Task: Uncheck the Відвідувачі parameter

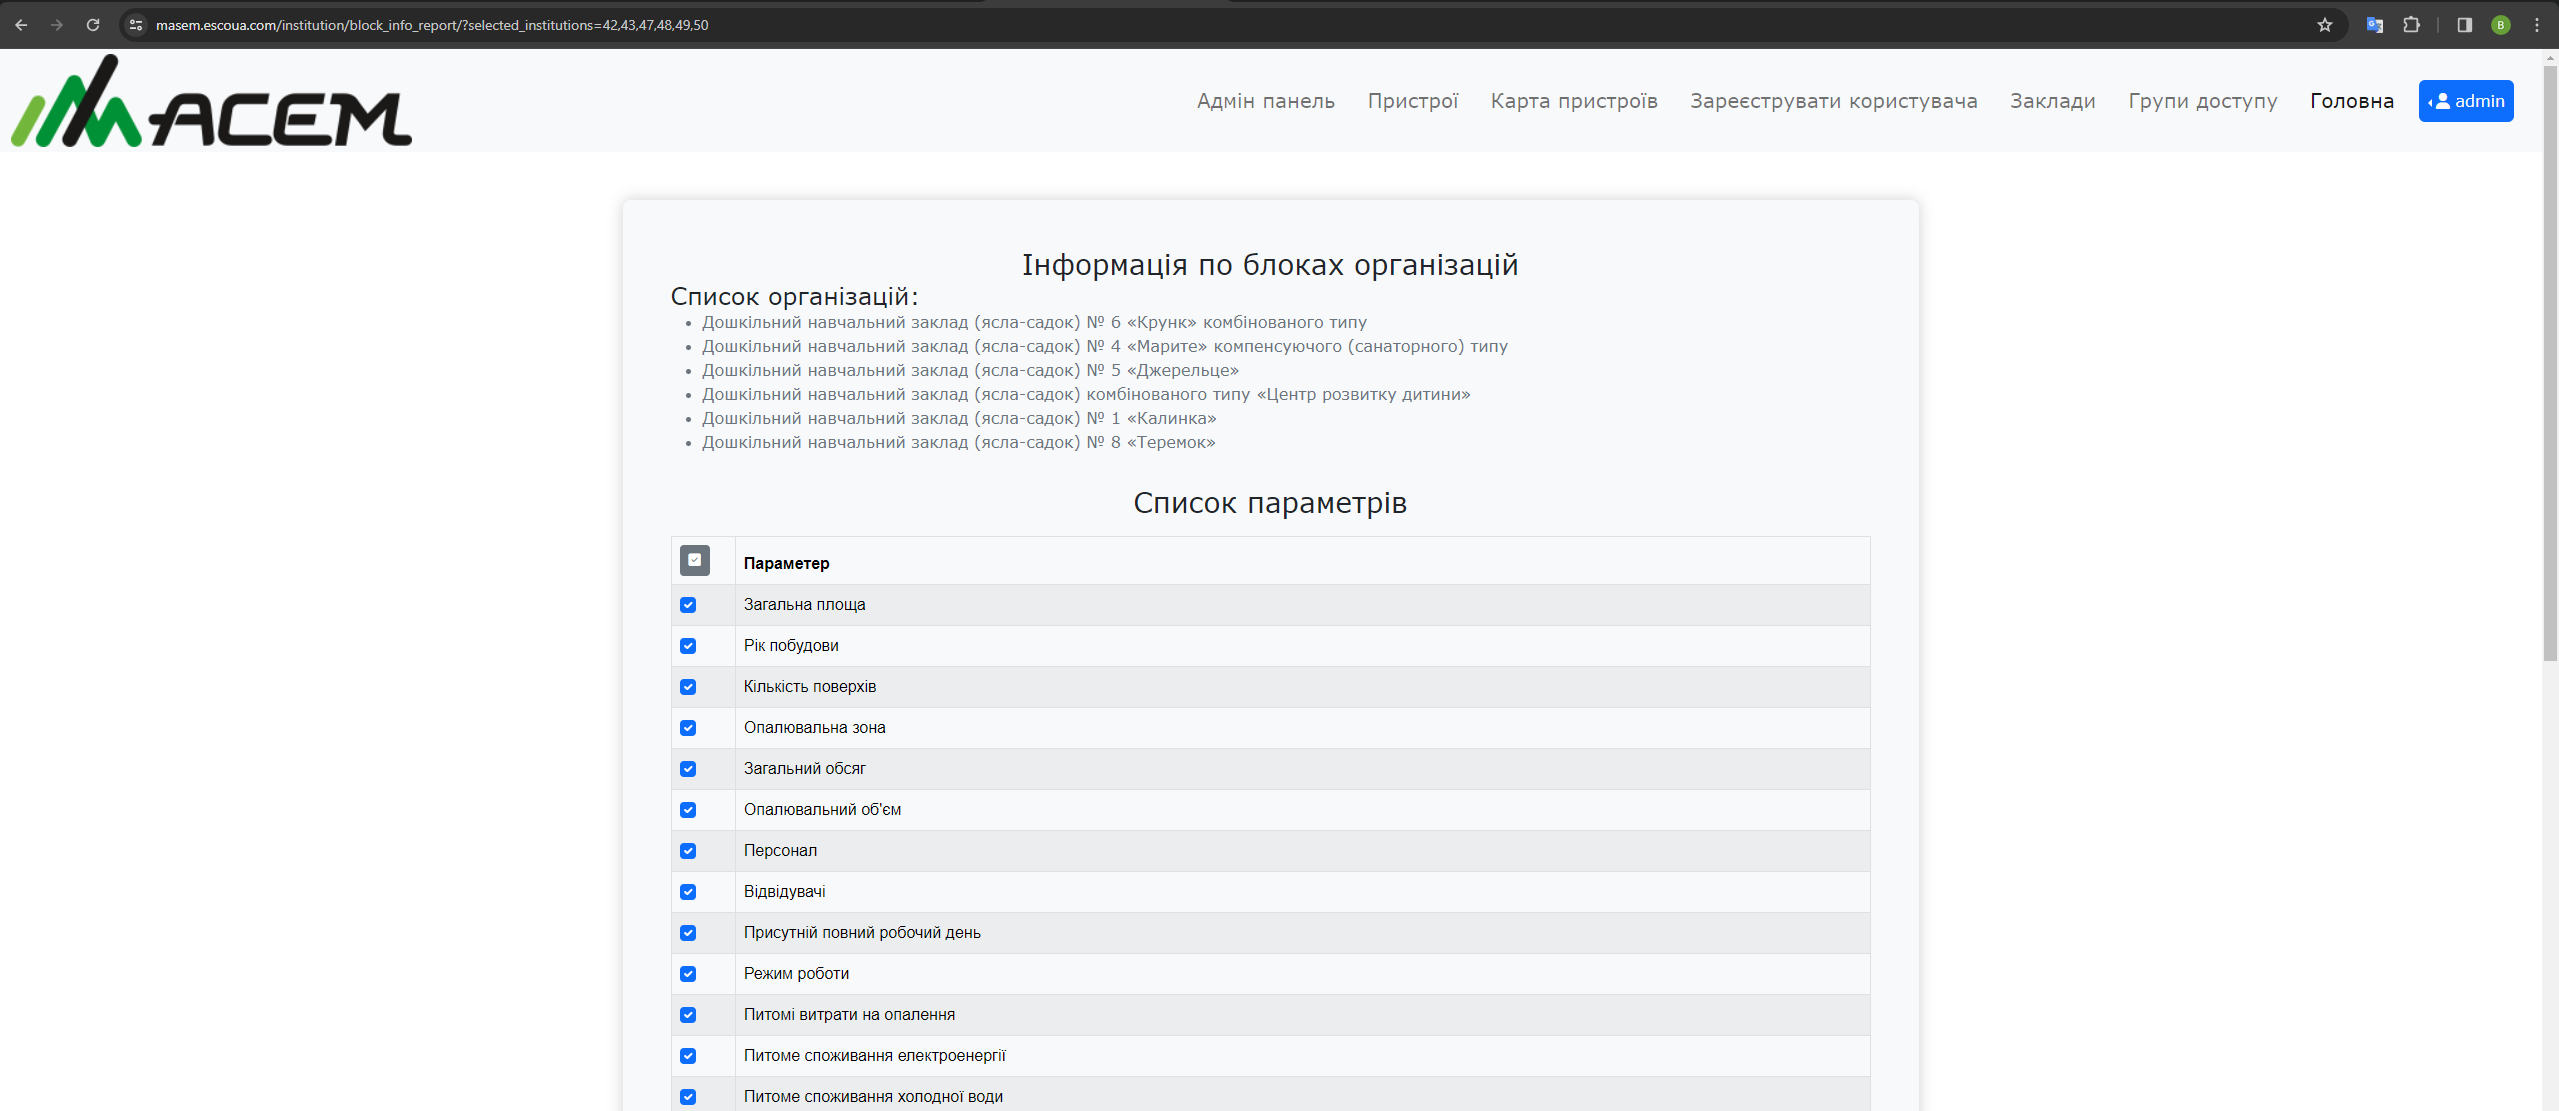Action: click(x=688, y=892)
